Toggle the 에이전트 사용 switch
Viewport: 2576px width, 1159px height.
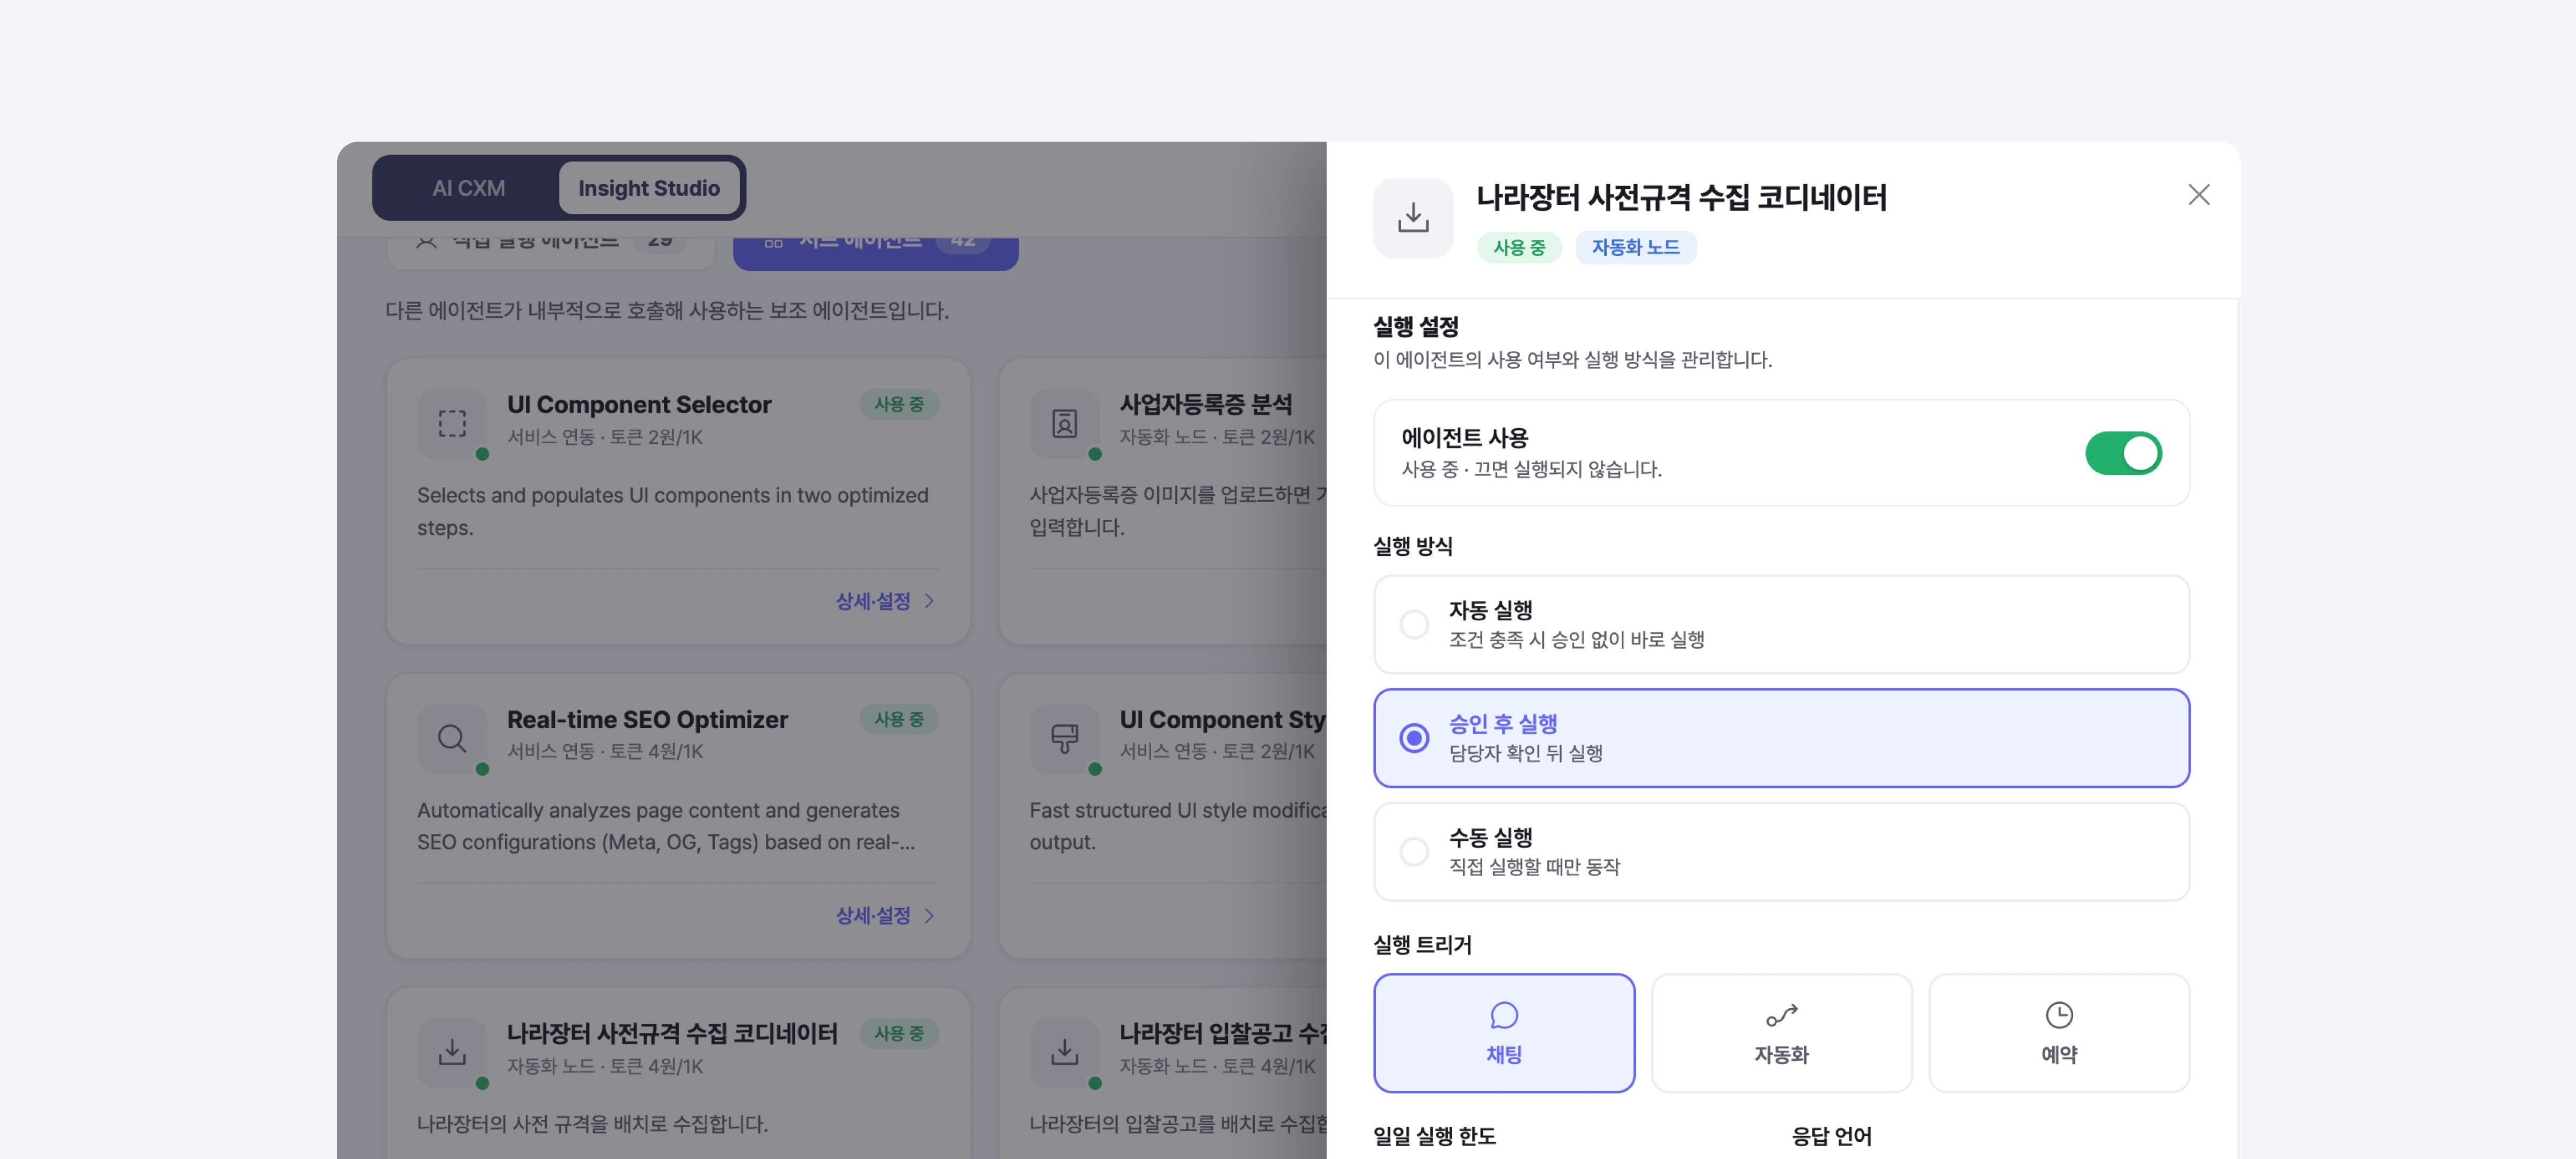[x=2123, y=453]
